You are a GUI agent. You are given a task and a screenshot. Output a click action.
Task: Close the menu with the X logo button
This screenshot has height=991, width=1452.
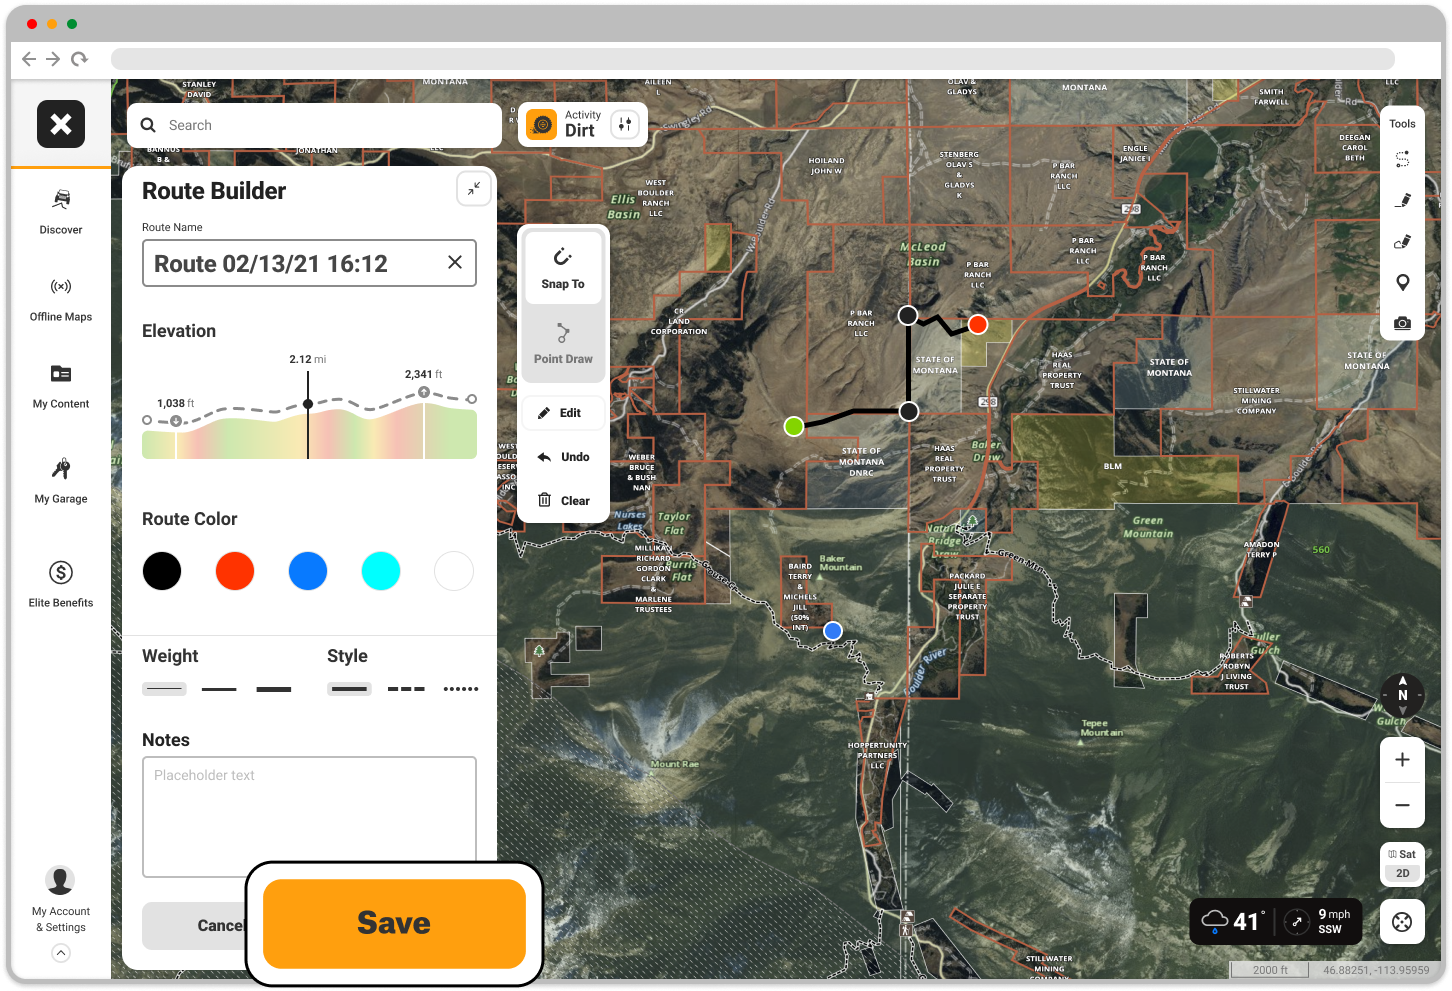(61, 124)
